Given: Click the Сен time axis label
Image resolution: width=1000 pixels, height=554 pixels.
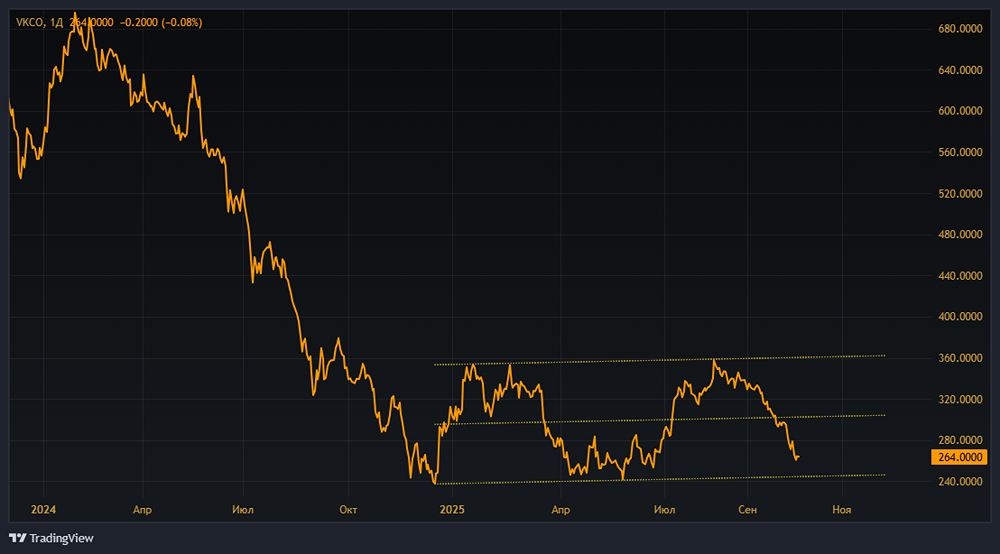Looking at the screenshot, I should pyautogui.click(x=747, y=509).
